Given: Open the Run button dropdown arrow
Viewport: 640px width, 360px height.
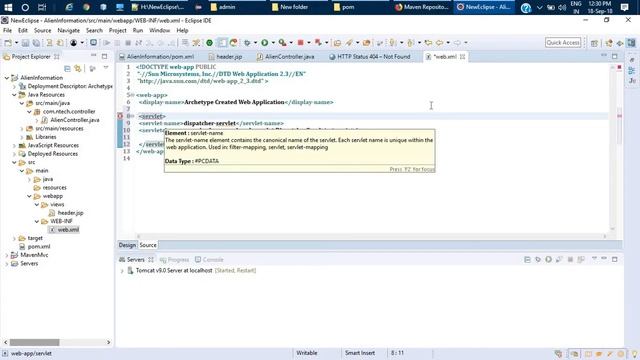Looking at the screenshot, I should coord(273,42).
